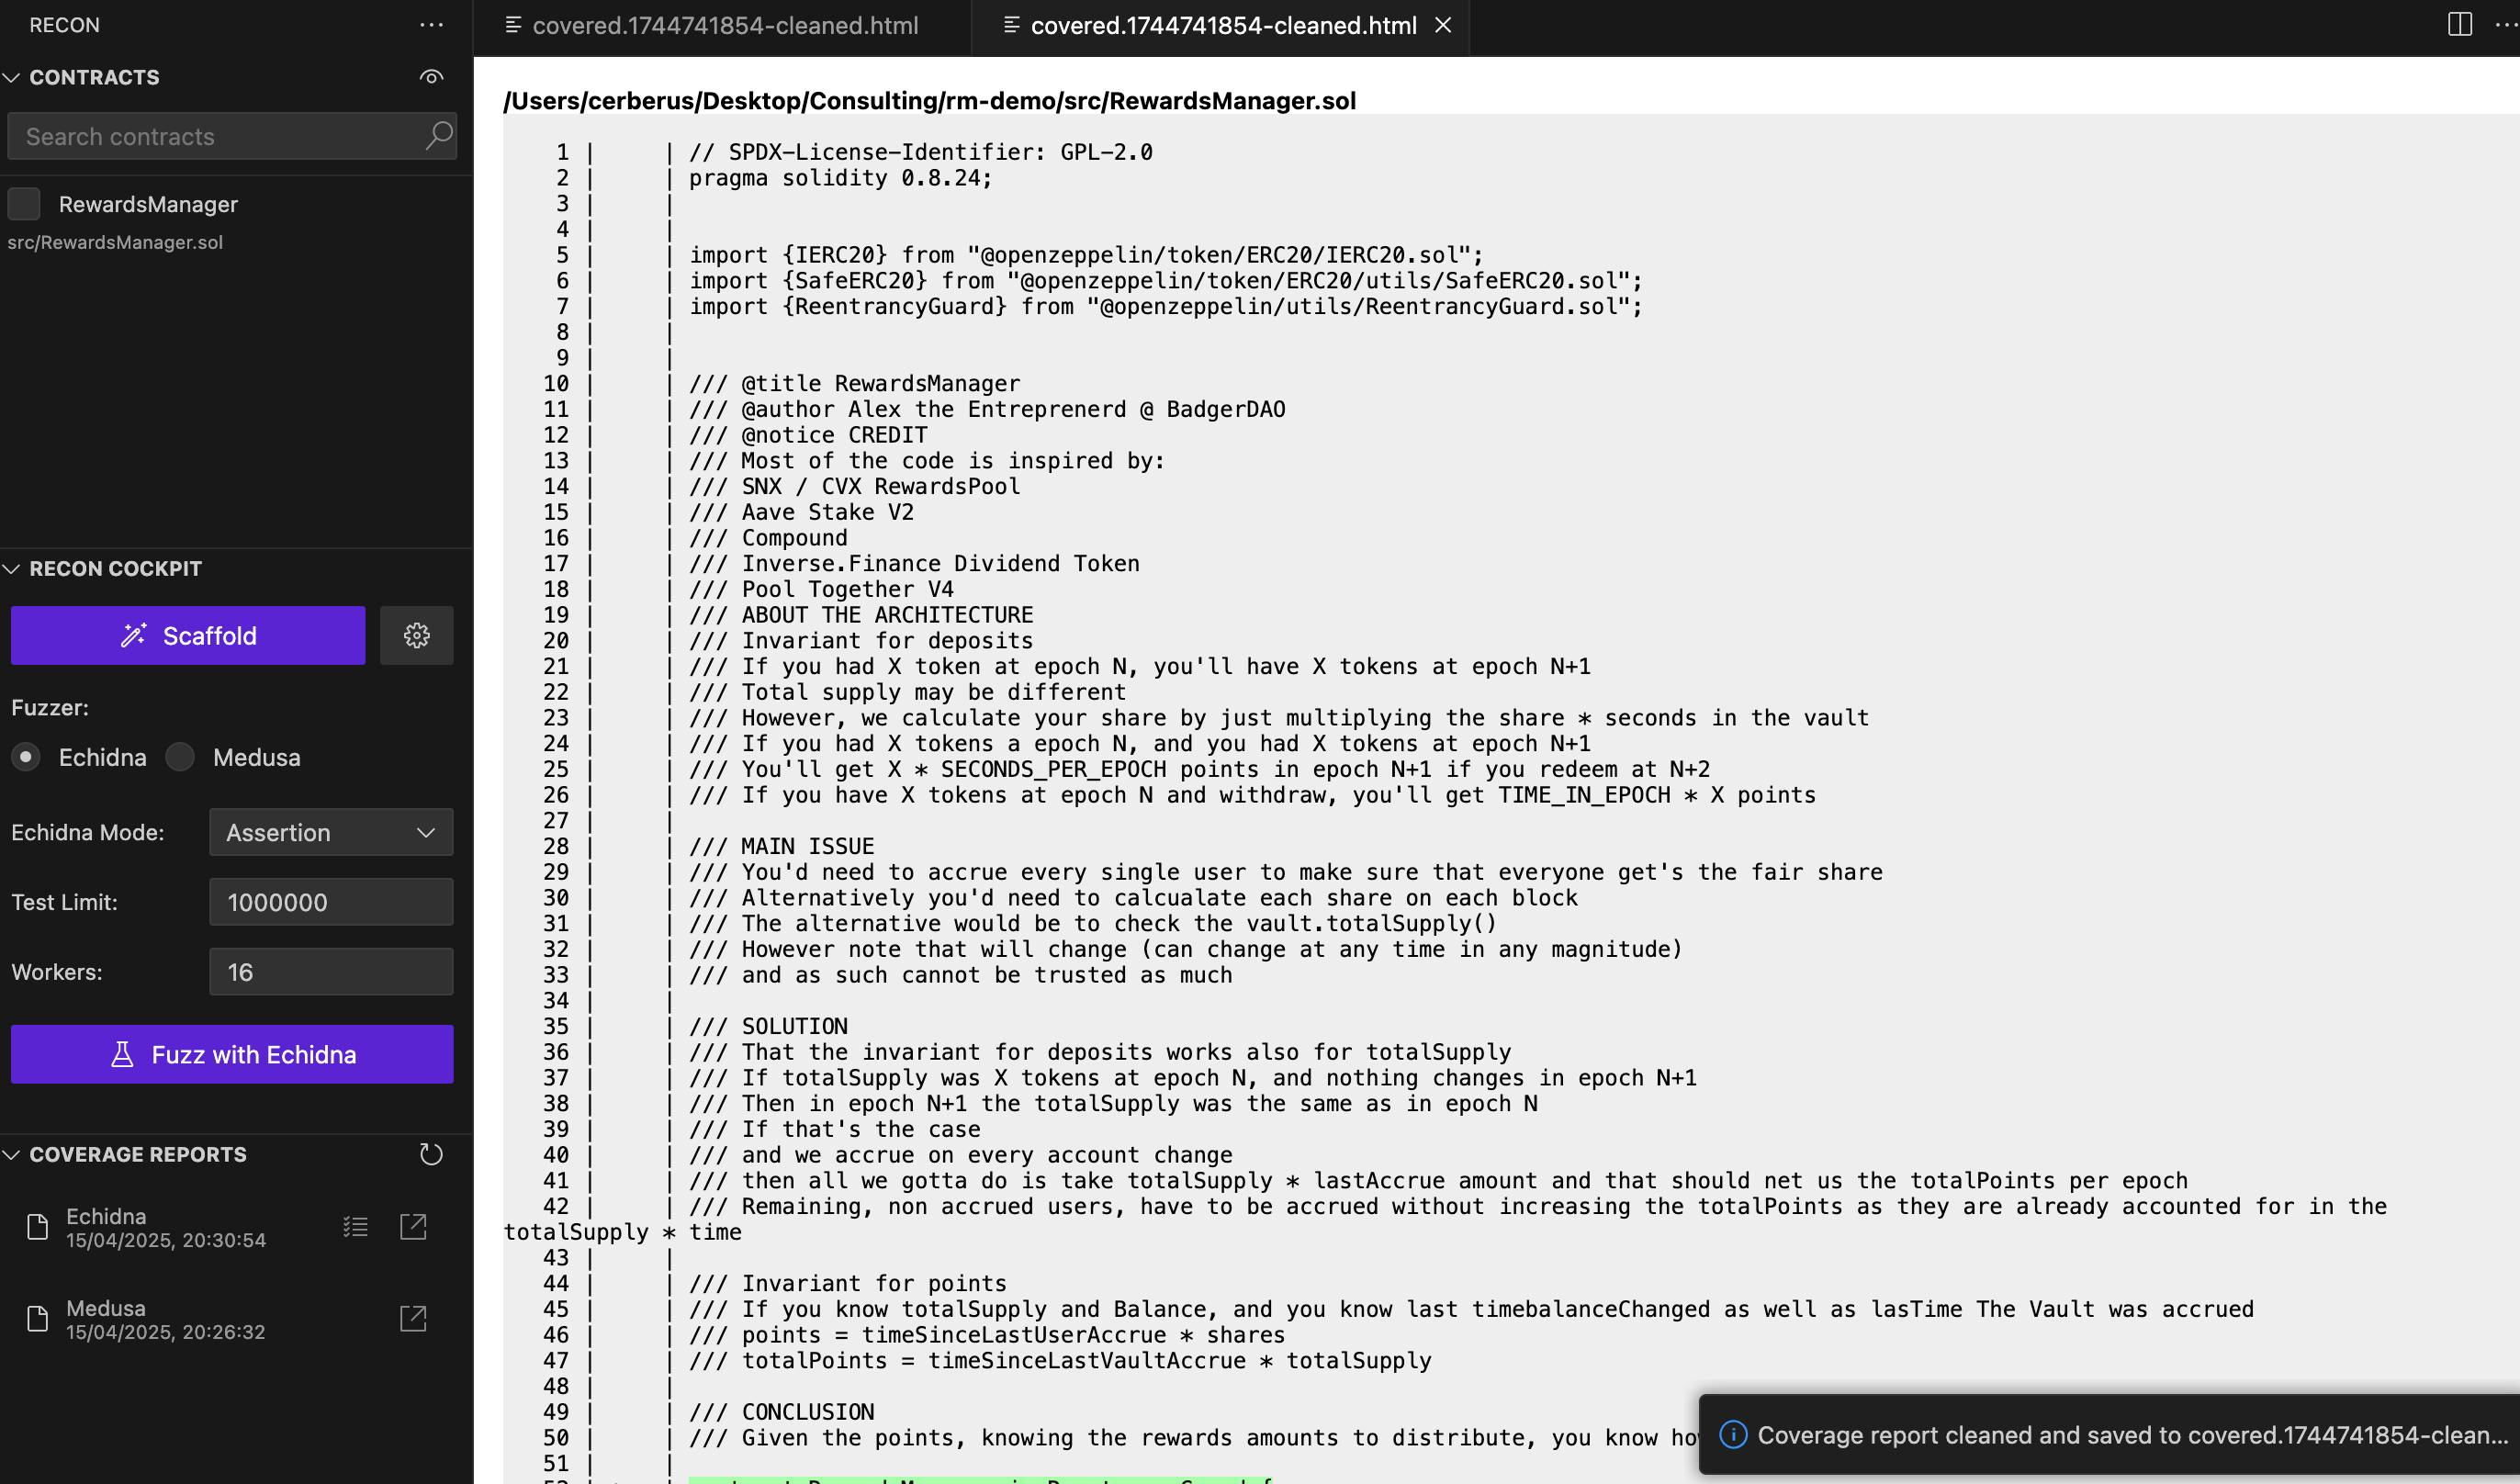The height and width of the screenshot is (1484, 2520).
Task: Click the settings gear next to Scaffold
Action: click(x=416, y=635)
